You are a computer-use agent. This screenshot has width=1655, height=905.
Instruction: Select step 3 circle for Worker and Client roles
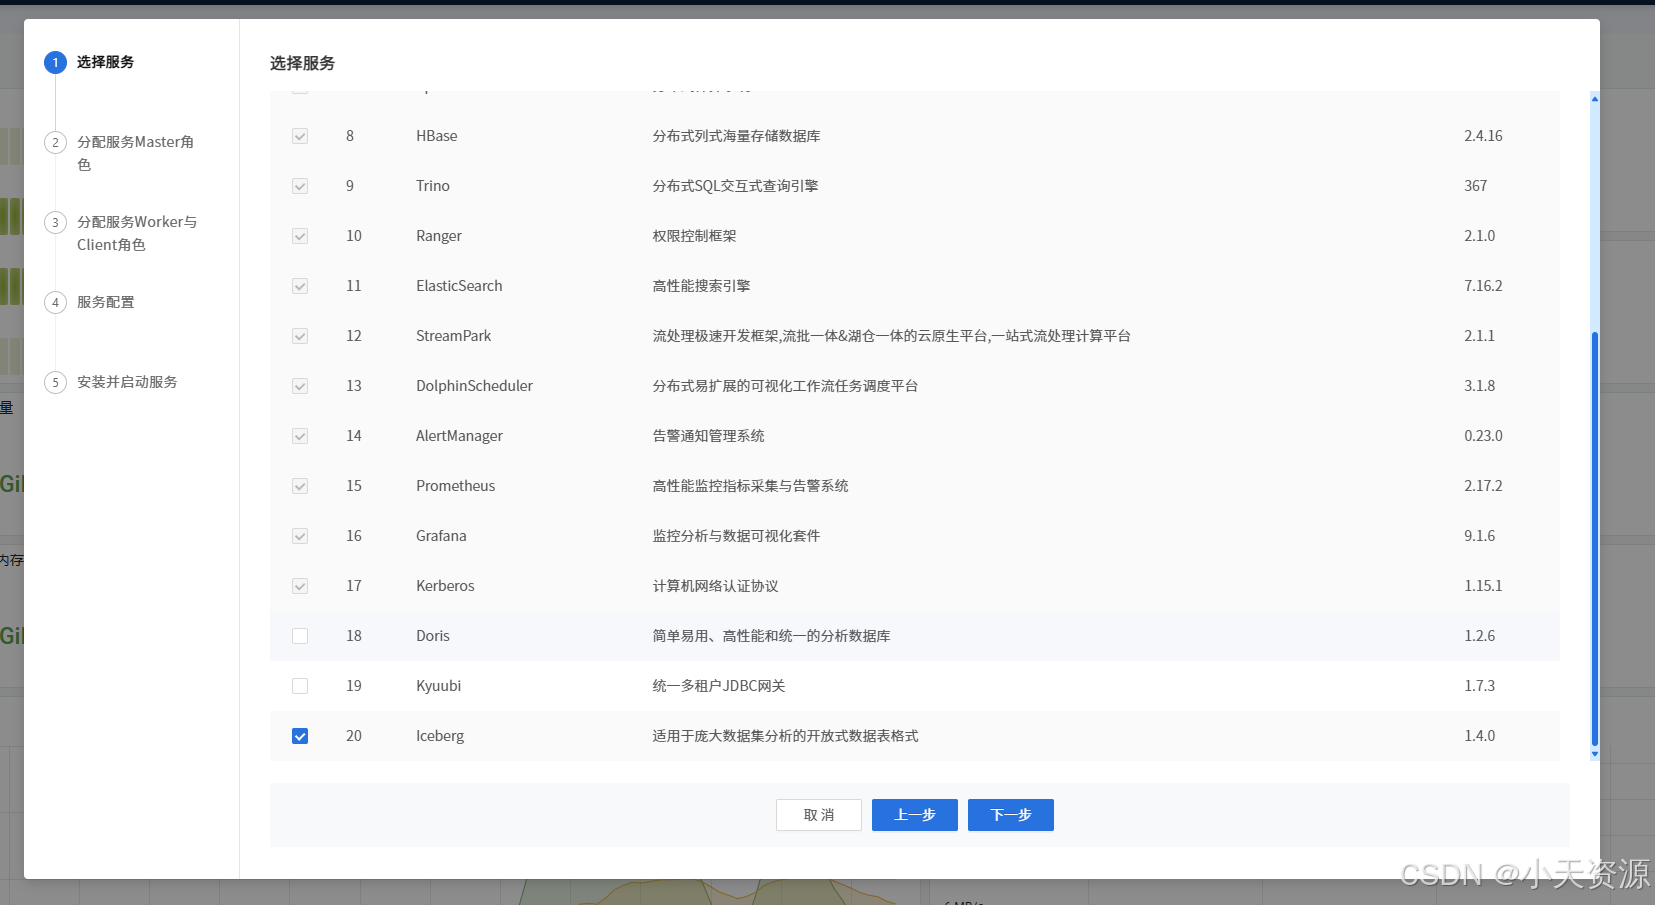[55, 222]
